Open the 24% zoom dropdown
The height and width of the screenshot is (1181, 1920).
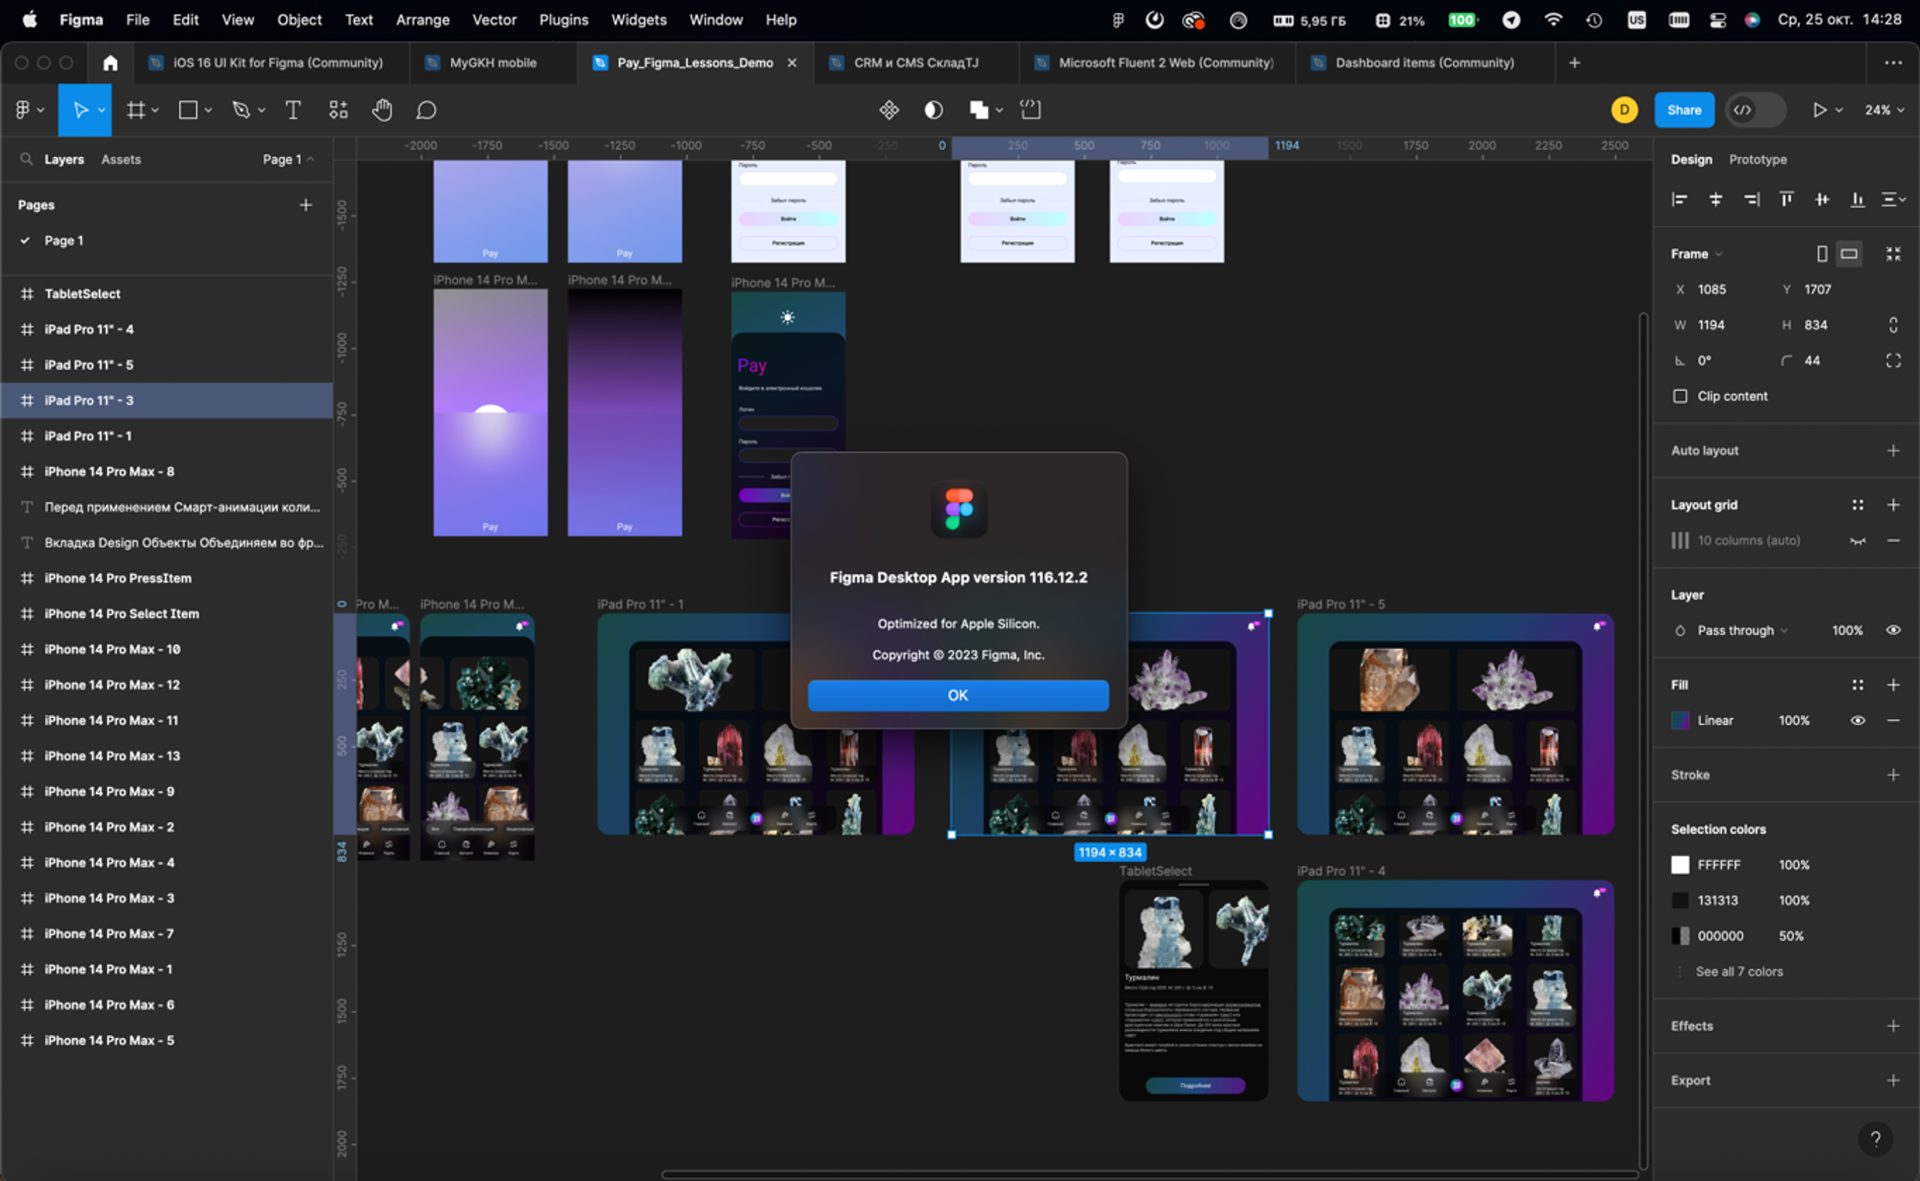tap(1884, 110)
